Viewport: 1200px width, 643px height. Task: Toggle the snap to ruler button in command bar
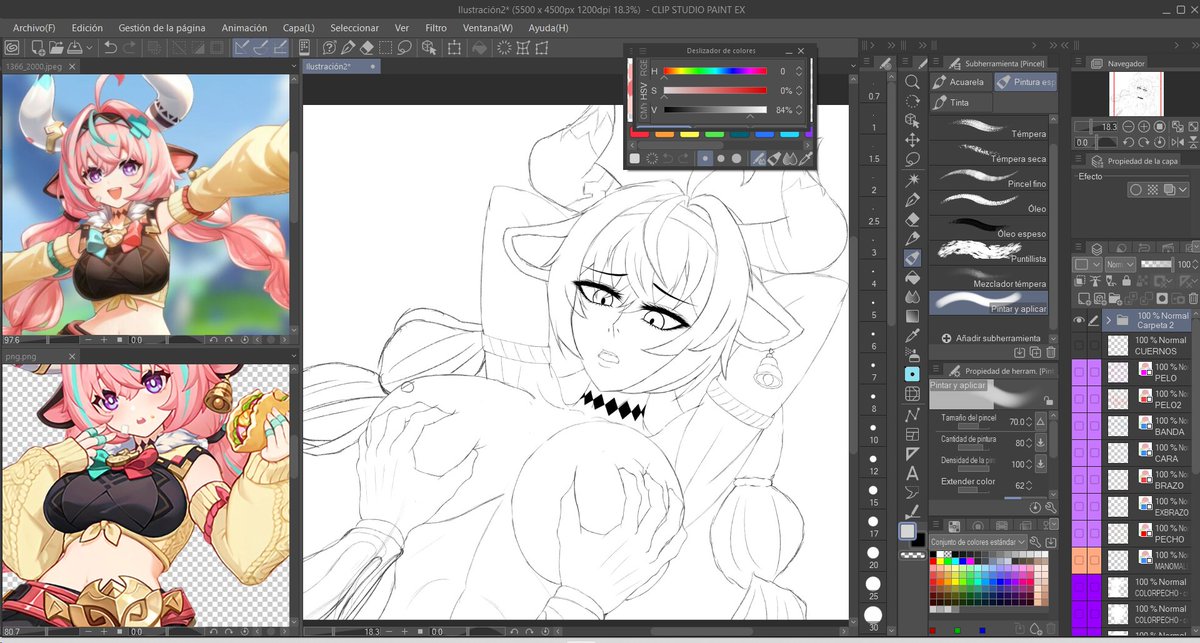coord(242,47)
